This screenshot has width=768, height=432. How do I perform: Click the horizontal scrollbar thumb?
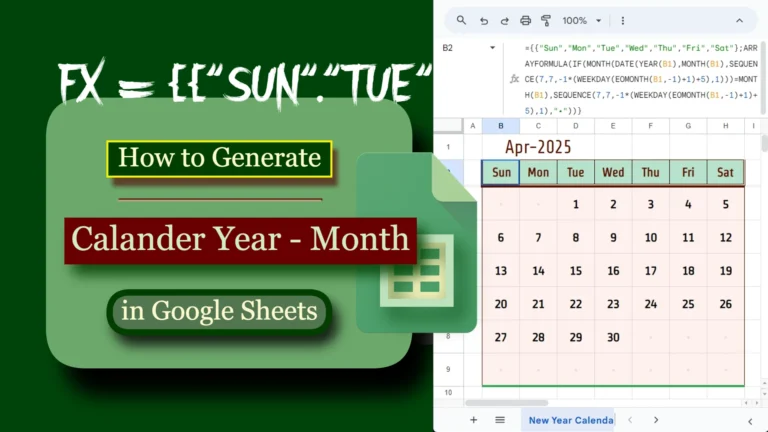pos(506,403)
